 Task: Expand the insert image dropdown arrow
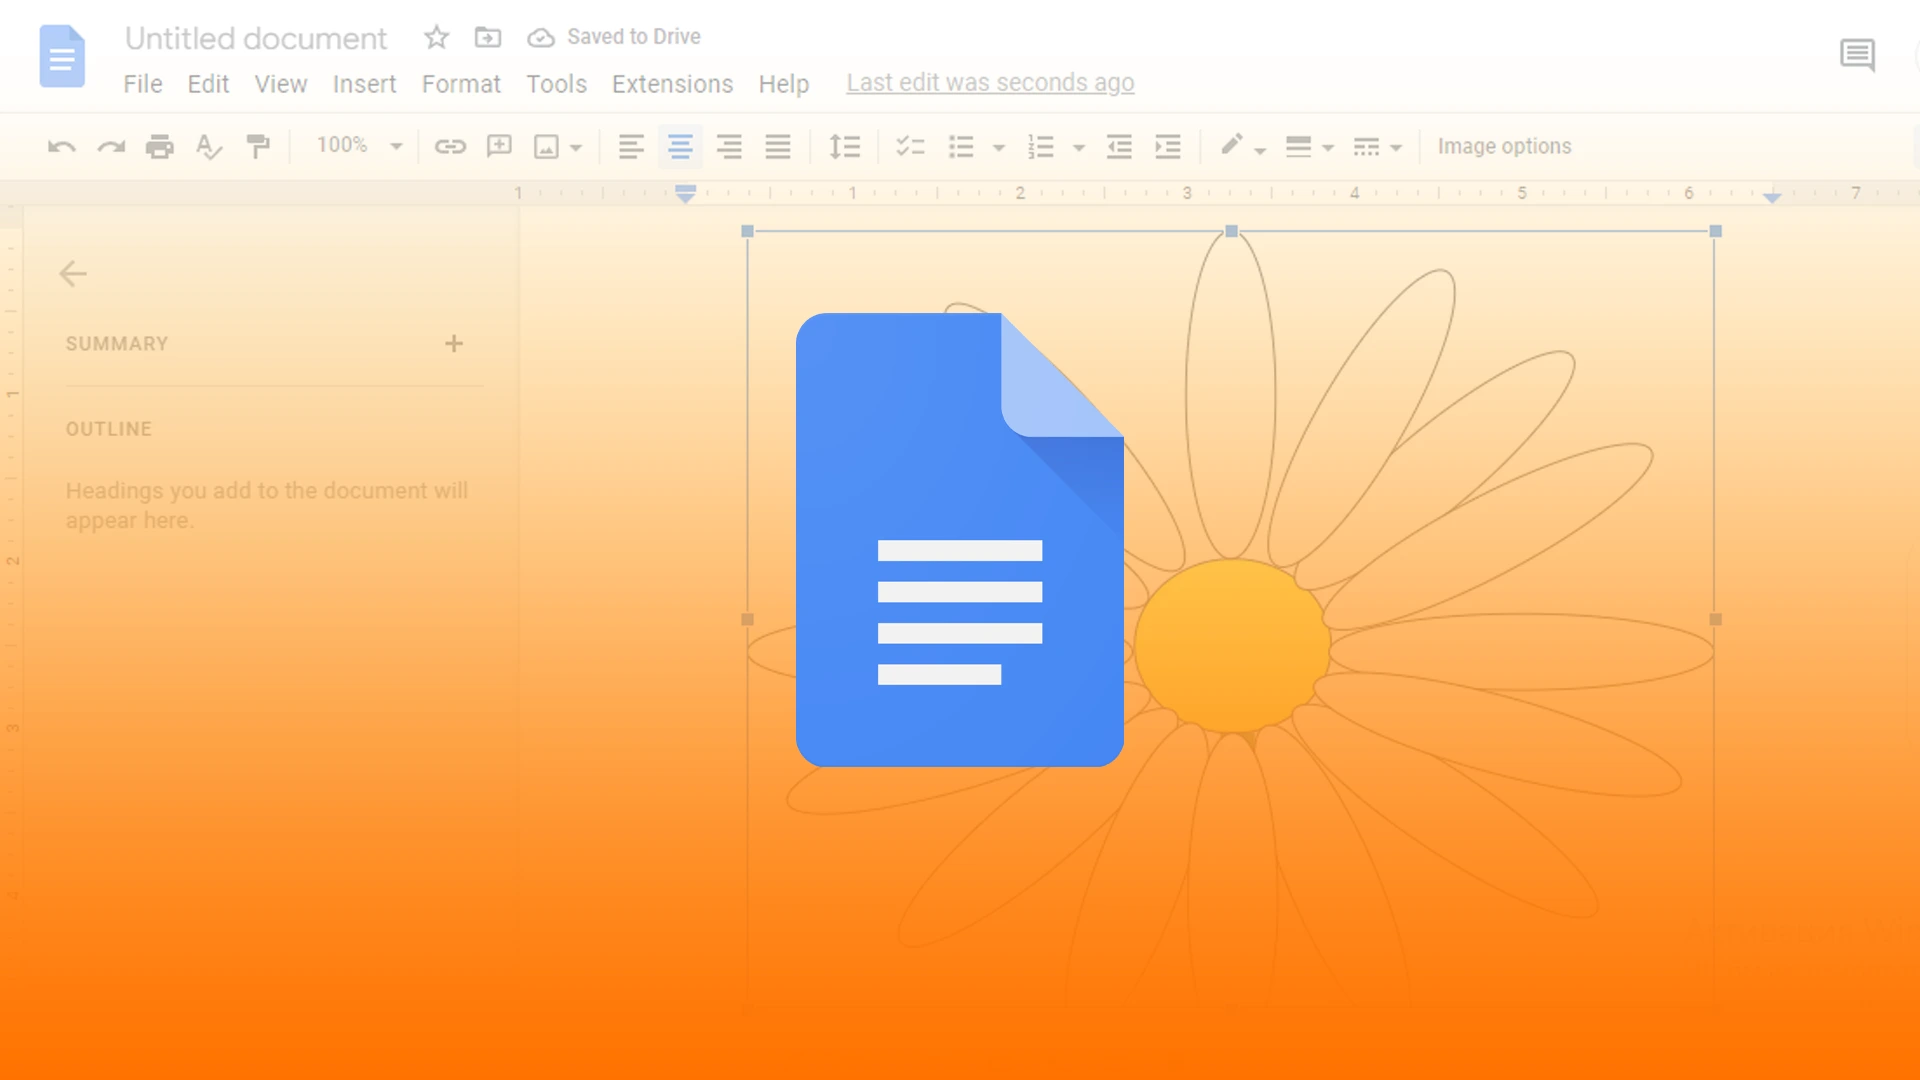coord(576,148)
